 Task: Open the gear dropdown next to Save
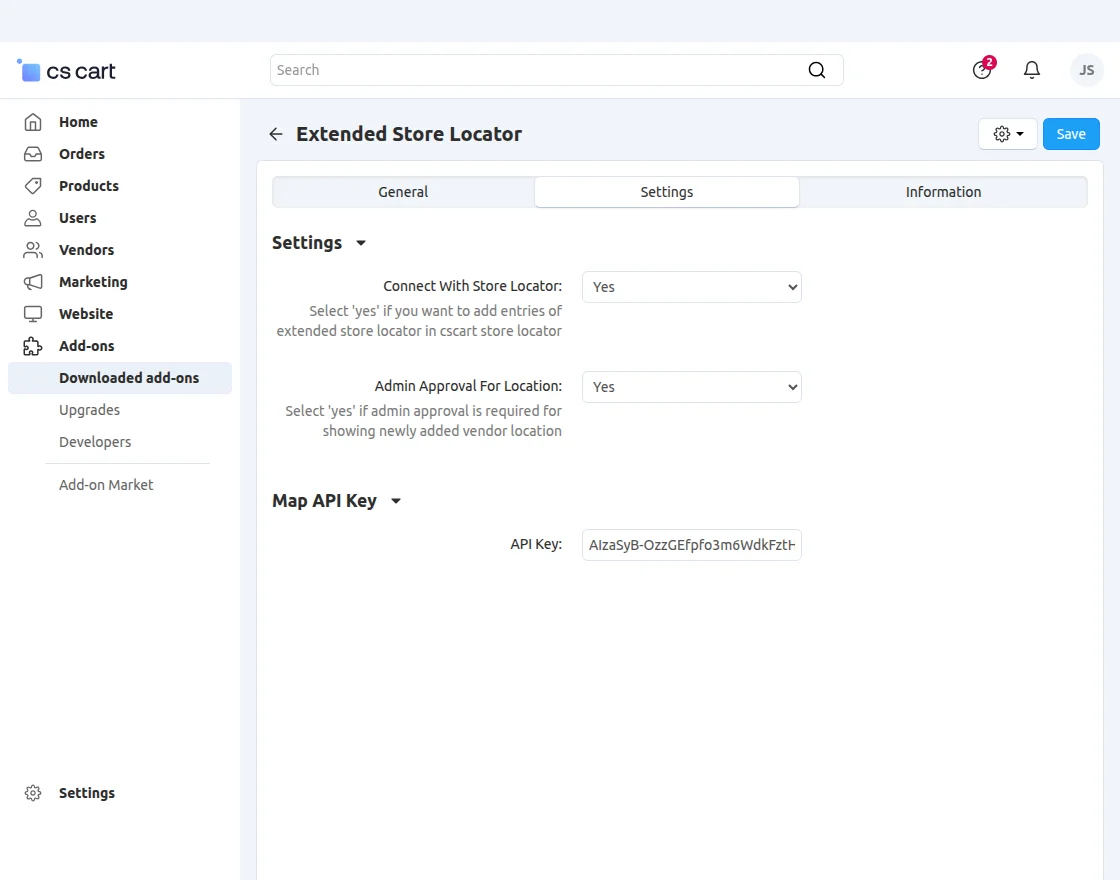1007,133
